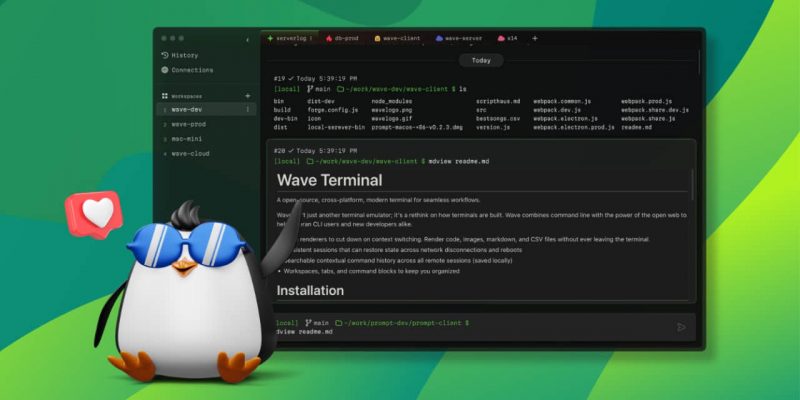The height and width of the screenshot is (400, 800).
Task: Click 'webpack.common.js' in ls output
Action: pyautogui.click(x=562, y=102)
